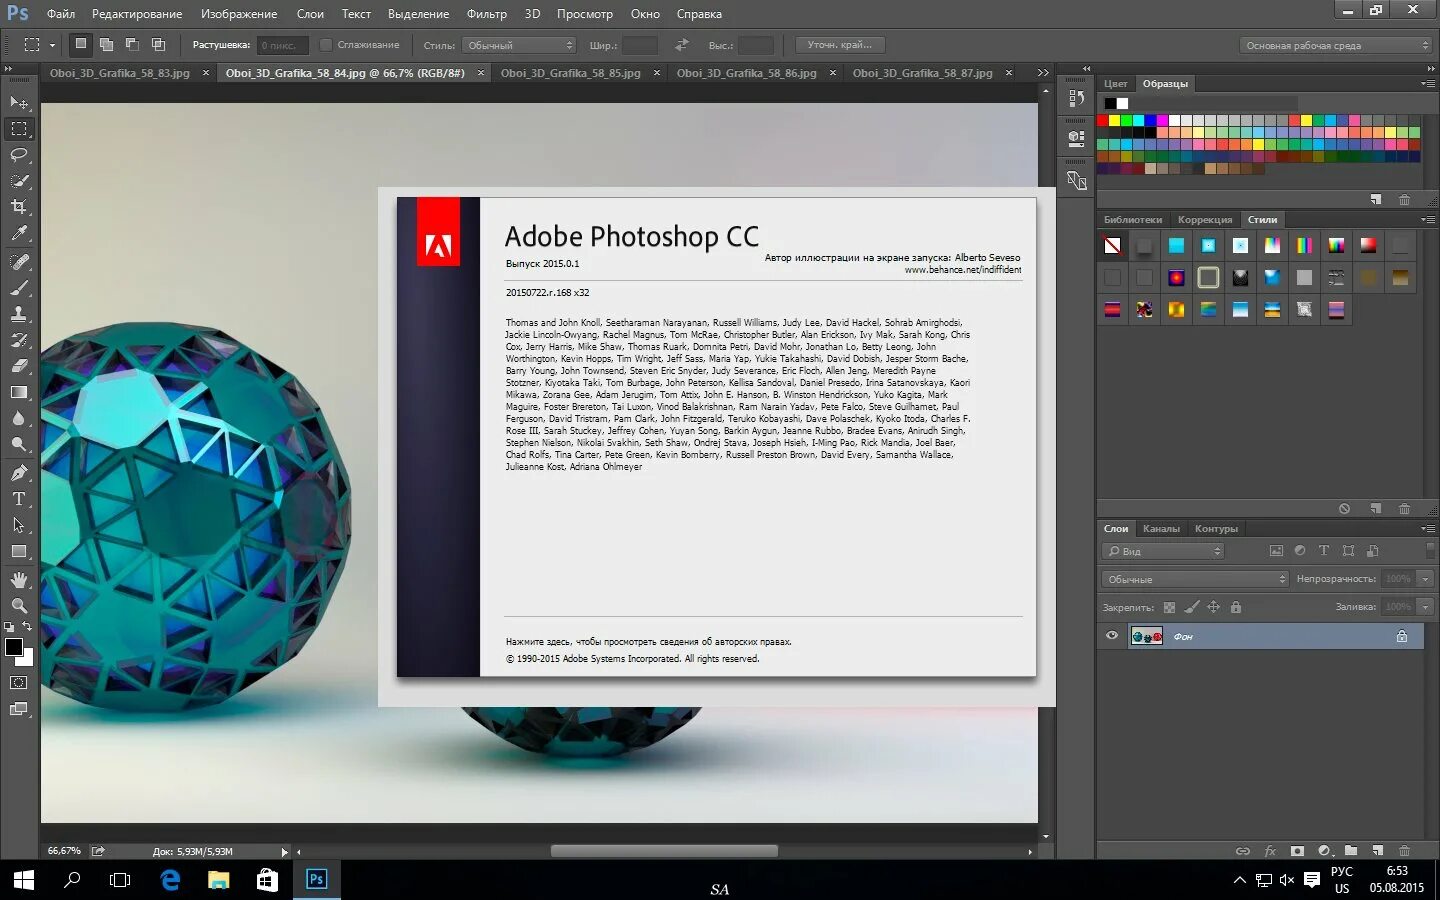Select the Quick Selection tool
The width and height of the screenshot is (1440, 900).
(19, 181)
